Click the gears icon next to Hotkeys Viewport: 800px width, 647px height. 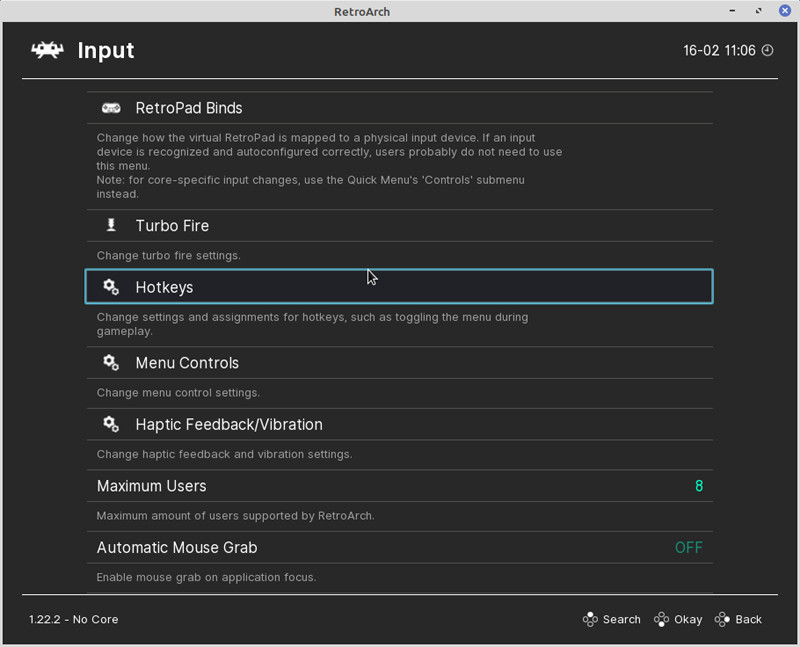111,287
